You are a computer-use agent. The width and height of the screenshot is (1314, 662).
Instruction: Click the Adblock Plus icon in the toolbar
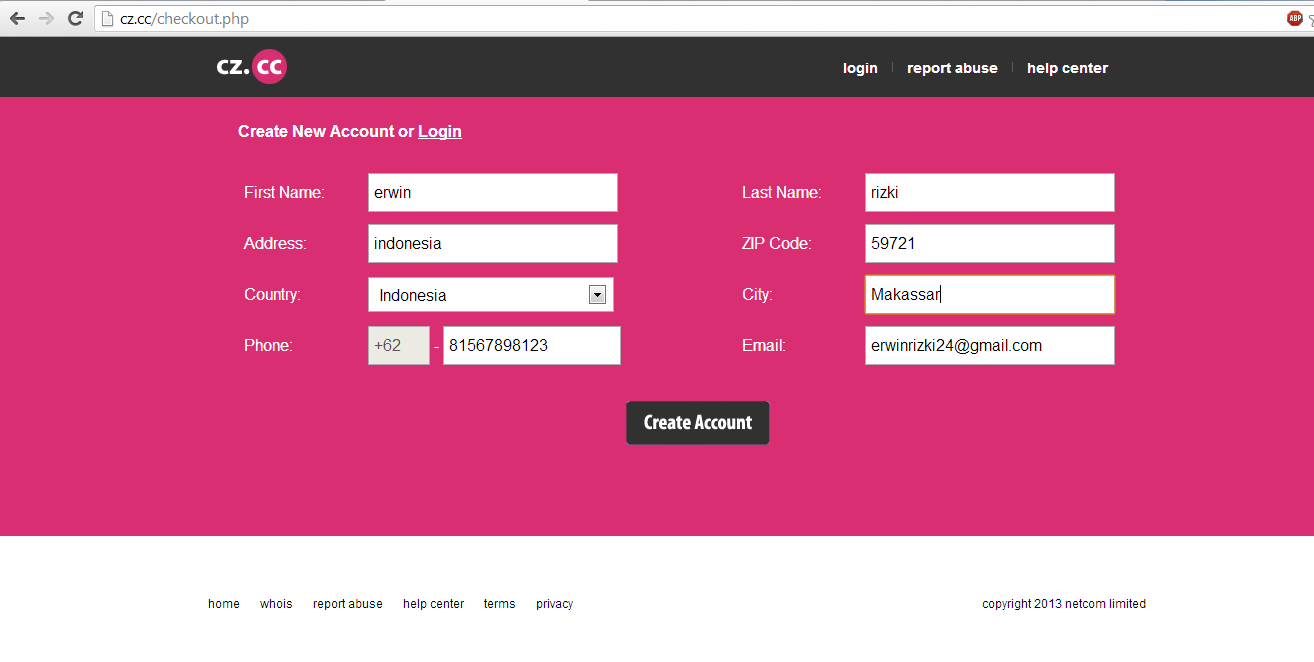1295,17
